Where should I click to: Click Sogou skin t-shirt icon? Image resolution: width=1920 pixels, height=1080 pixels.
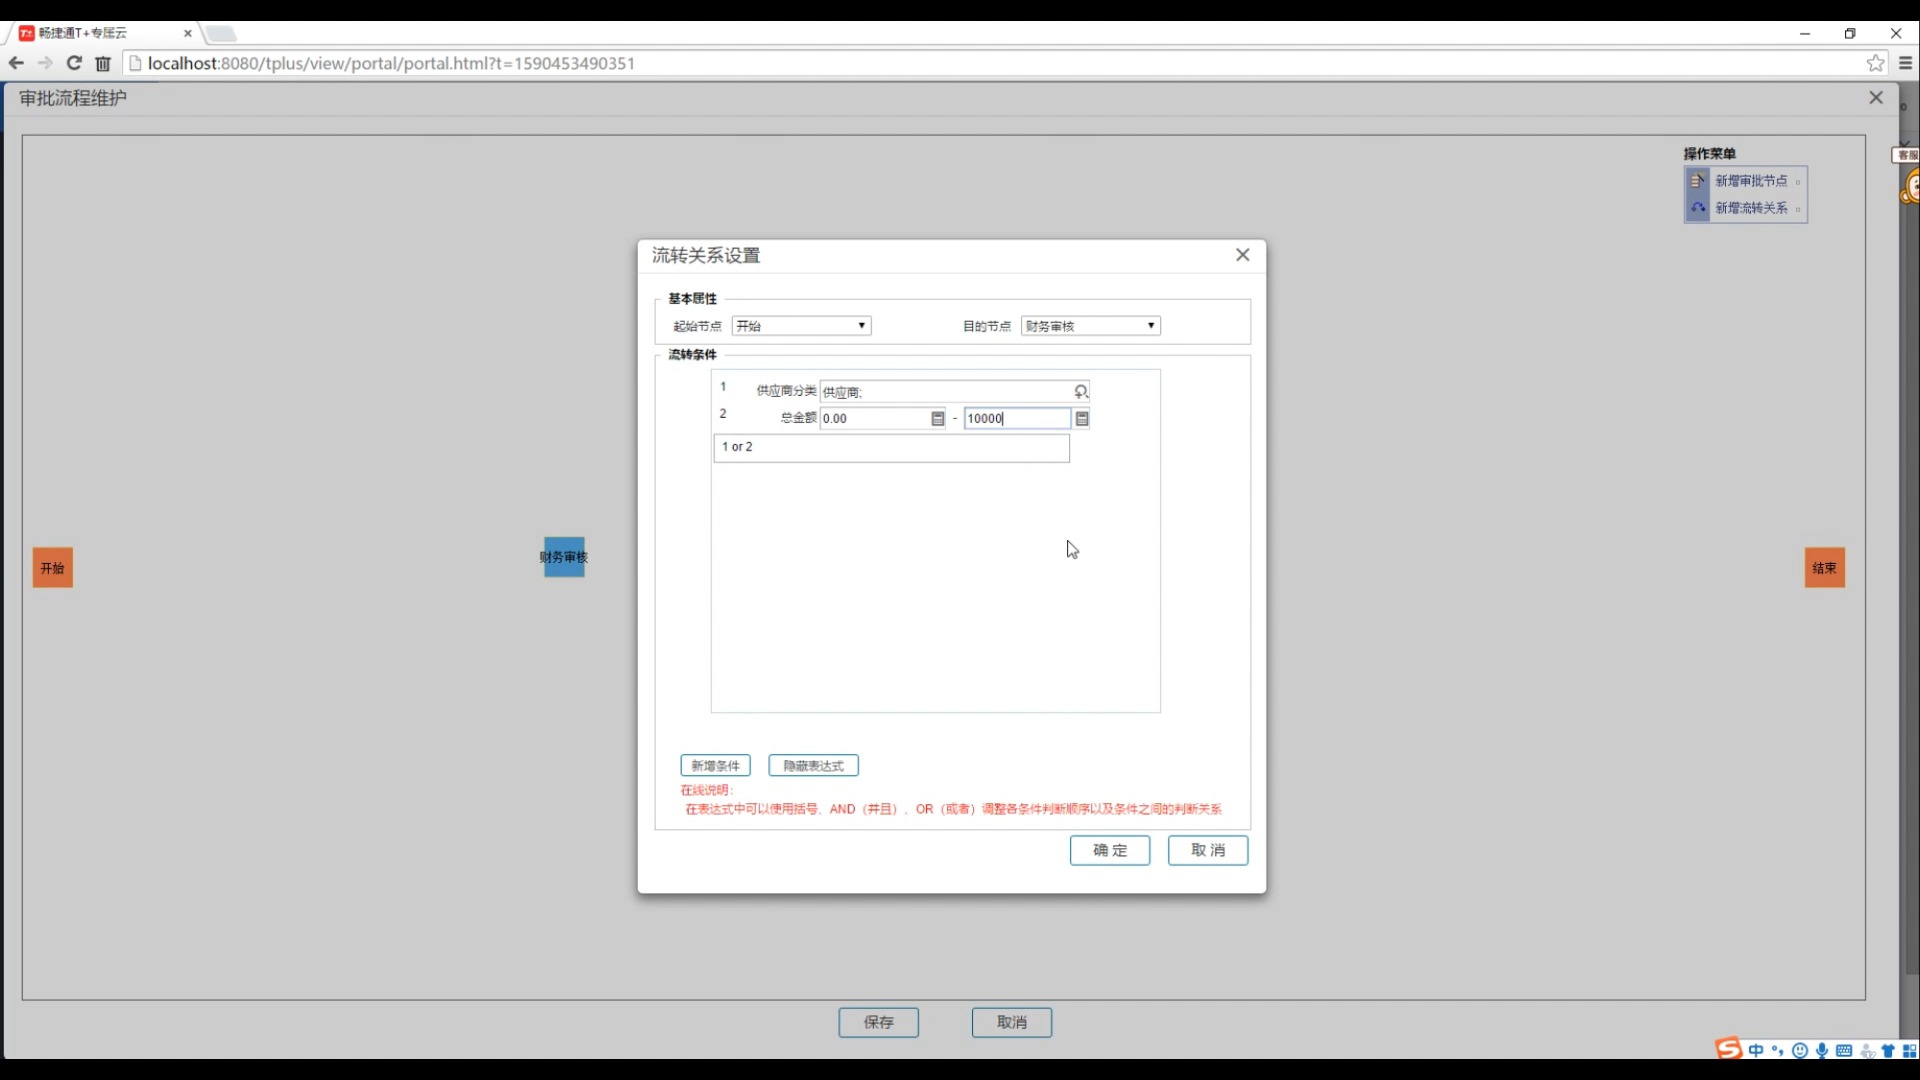pos(1888,1050)
